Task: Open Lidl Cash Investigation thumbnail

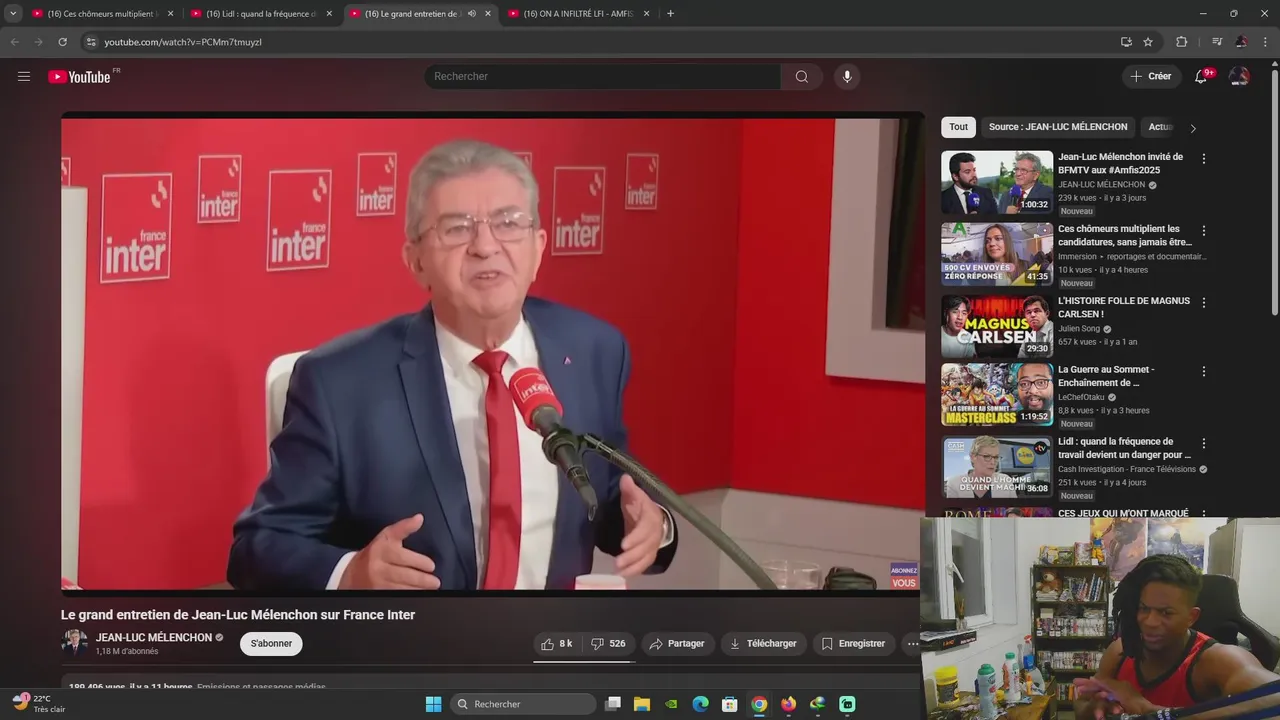Action: pos(997,467)
